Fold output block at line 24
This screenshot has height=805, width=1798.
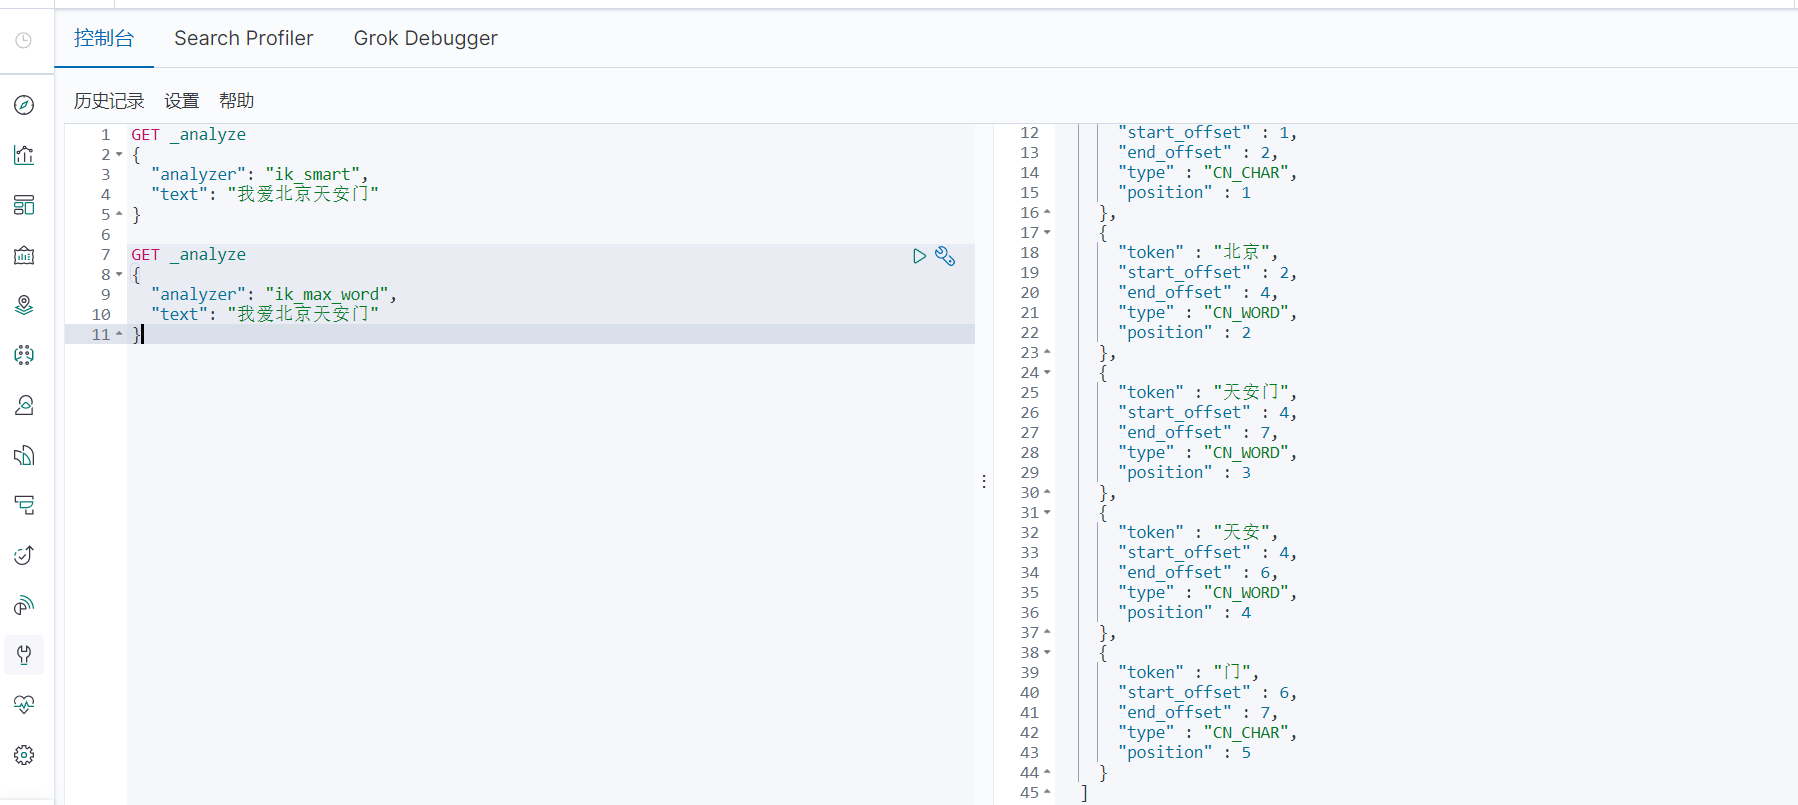coord(1047,373)
